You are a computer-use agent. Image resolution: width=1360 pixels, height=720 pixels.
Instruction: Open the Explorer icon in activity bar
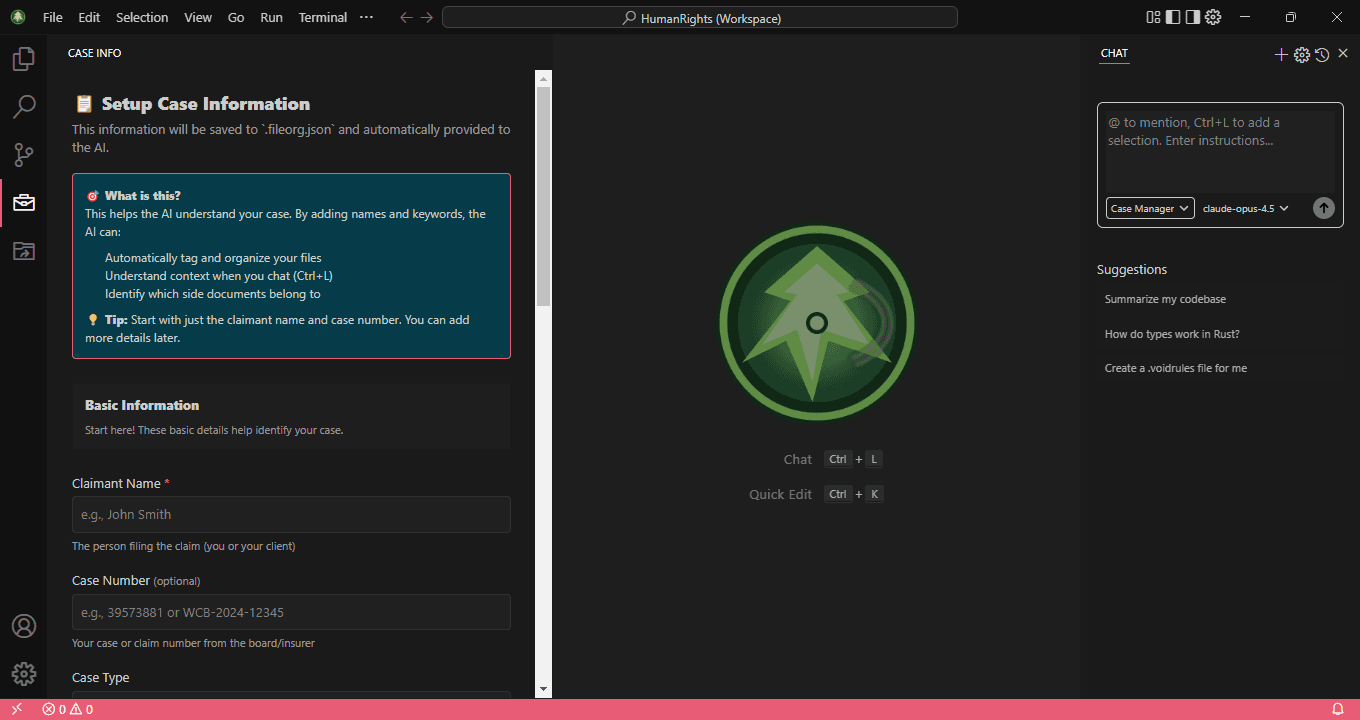click(x=24, y=58)
